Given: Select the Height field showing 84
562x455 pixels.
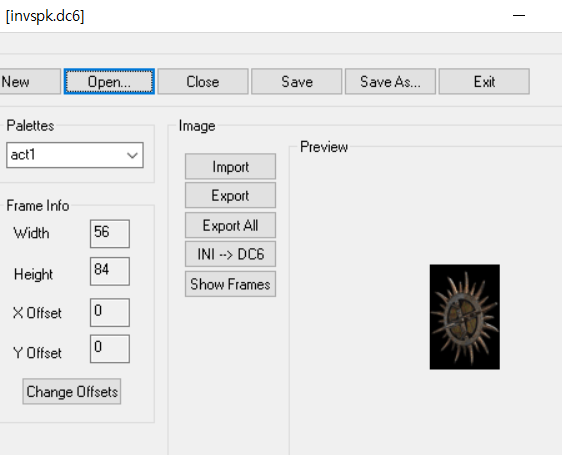Looking at the screenshot, I should [x=110, y=271].
